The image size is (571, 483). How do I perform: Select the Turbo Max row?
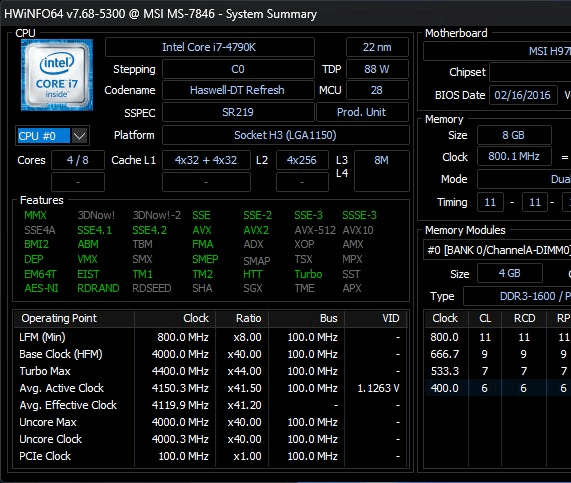click(210, 371)
